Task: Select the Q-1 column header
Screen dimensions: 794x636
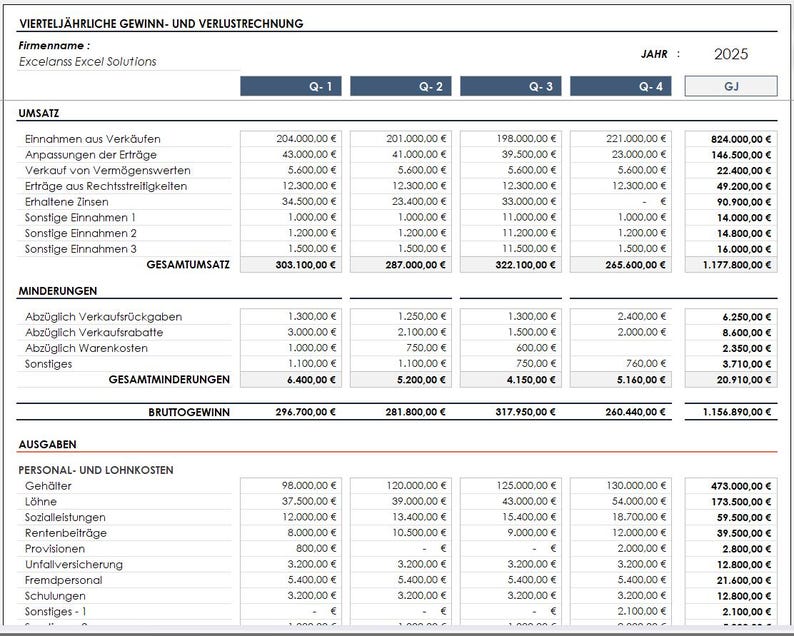Action: [x=291, y=86]
